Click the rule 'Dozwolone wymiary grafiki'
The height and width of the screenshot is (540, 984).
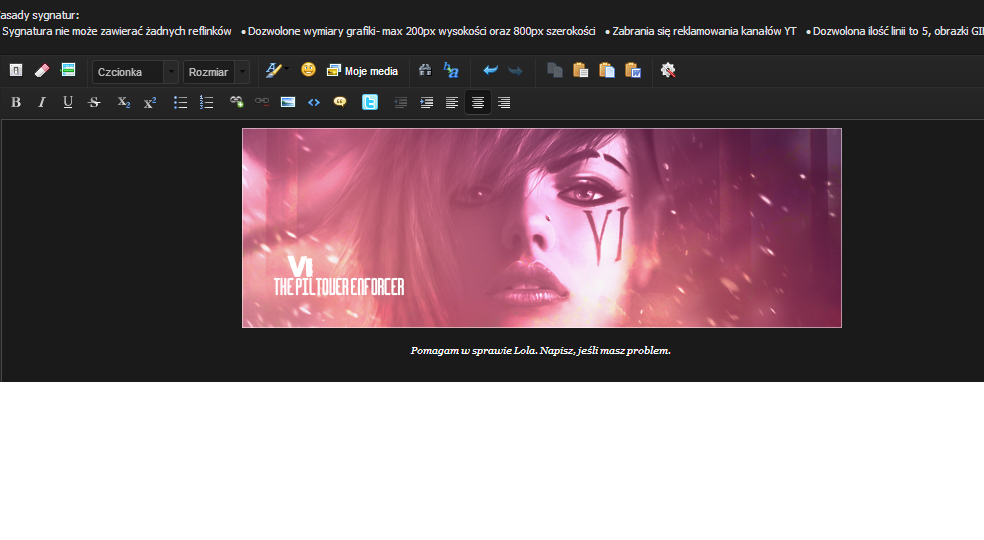click(312, 31)
